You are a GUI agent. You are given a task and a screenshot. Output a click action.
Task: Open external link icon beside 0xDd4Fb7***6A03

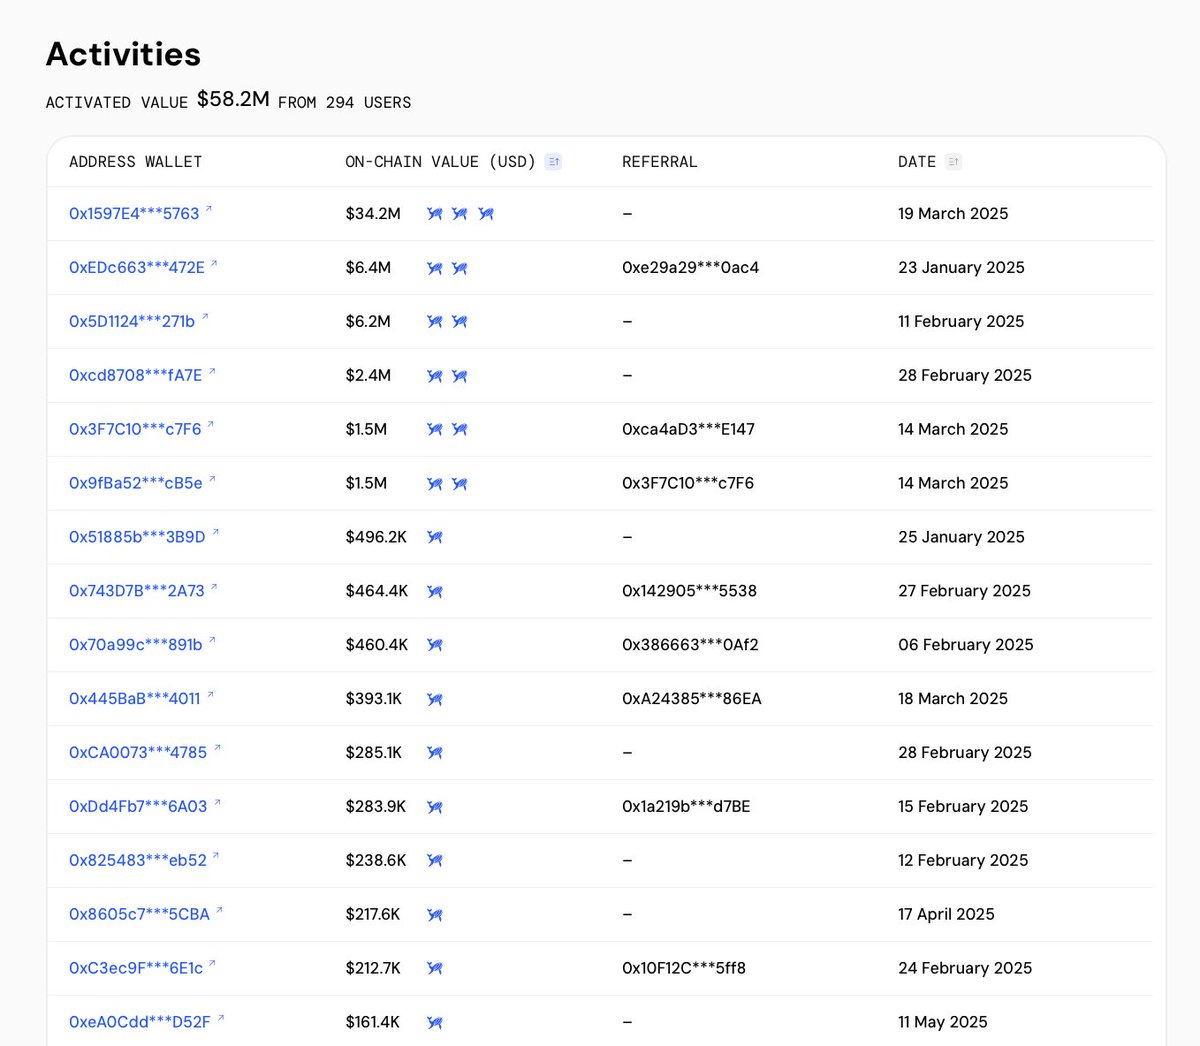[217, 803]
